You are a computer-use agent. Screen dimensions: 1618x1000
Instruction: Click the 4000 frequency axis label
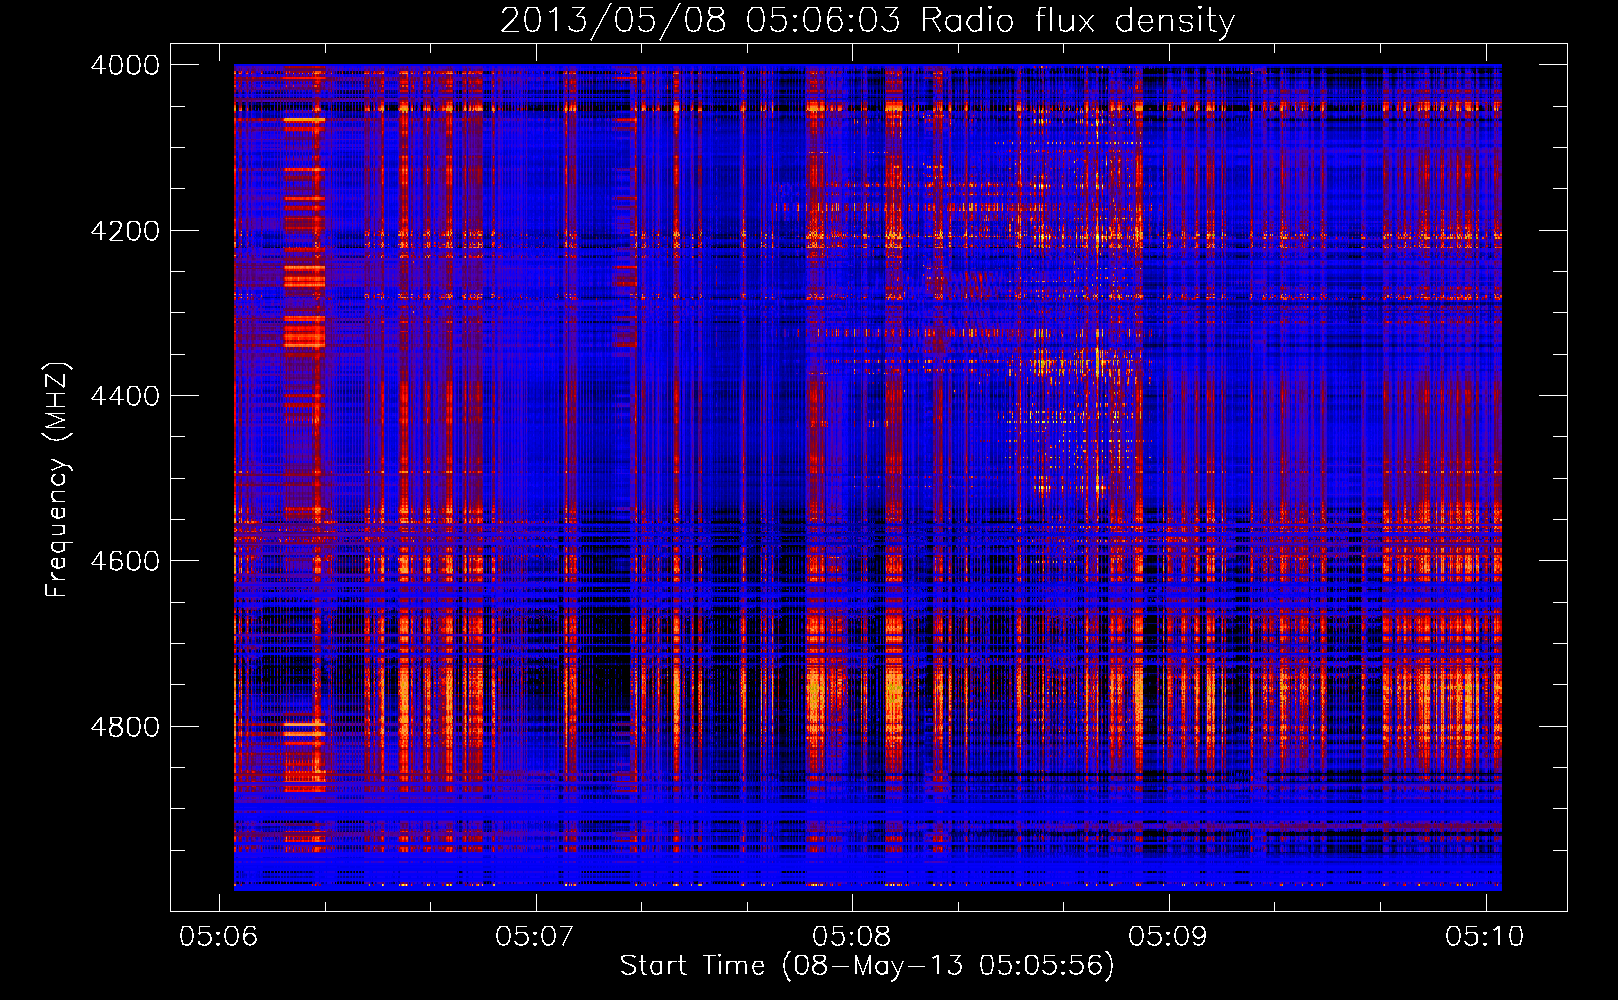click(125, 65)
